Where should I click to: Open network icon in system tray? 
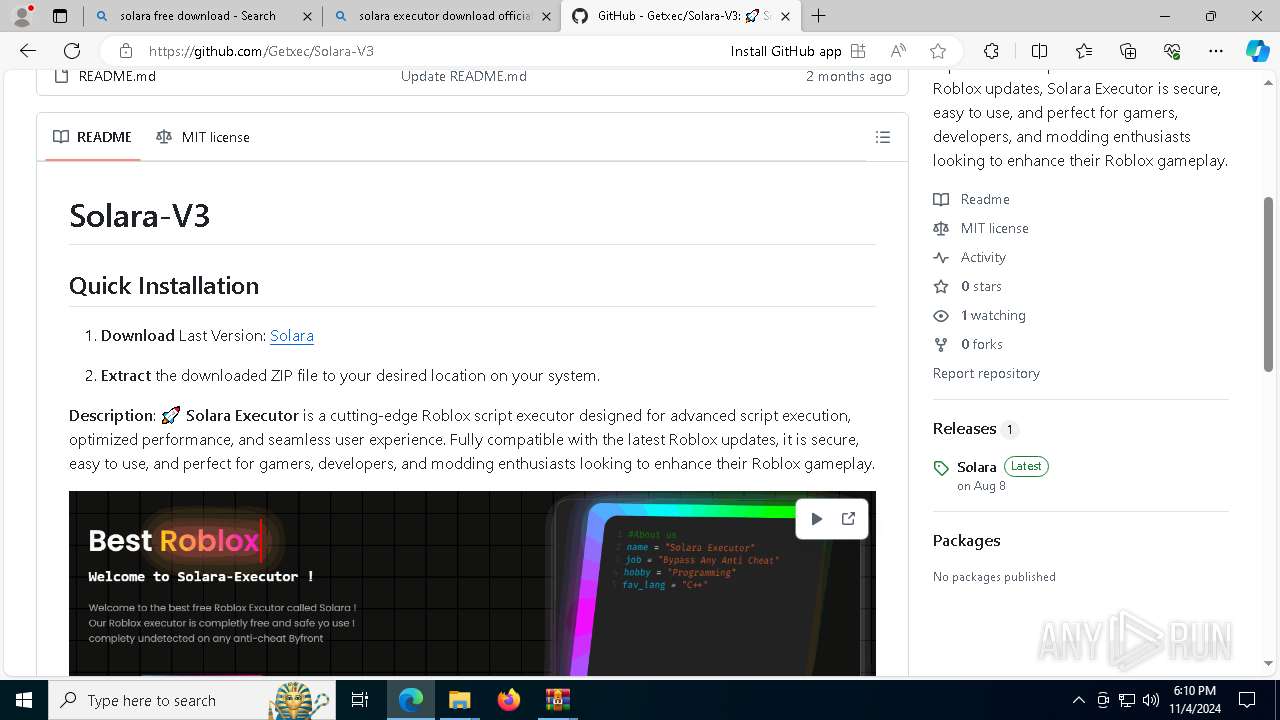pyautogui.click(x=1126, y=700)
